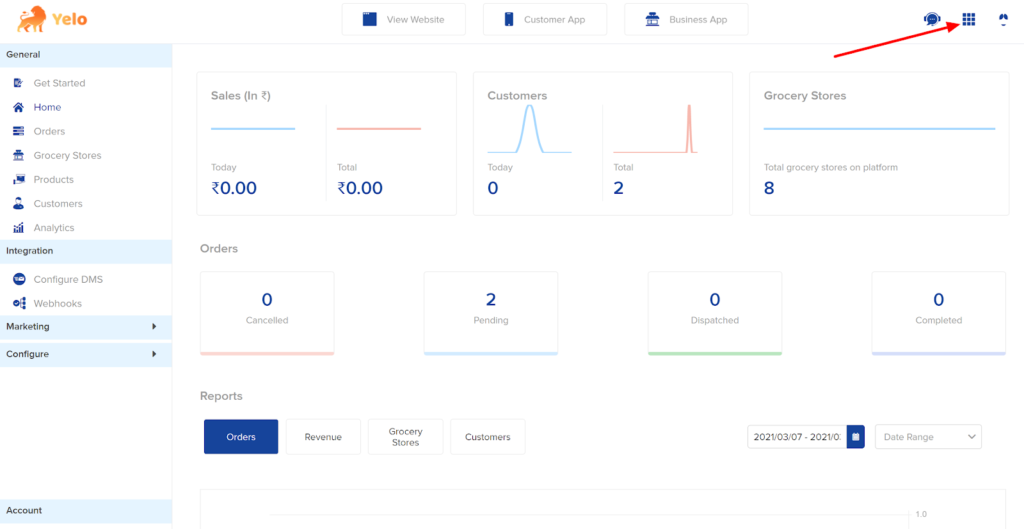
Task: Switch reports to the Revenue tab
Action: click(x=323, y=437)
